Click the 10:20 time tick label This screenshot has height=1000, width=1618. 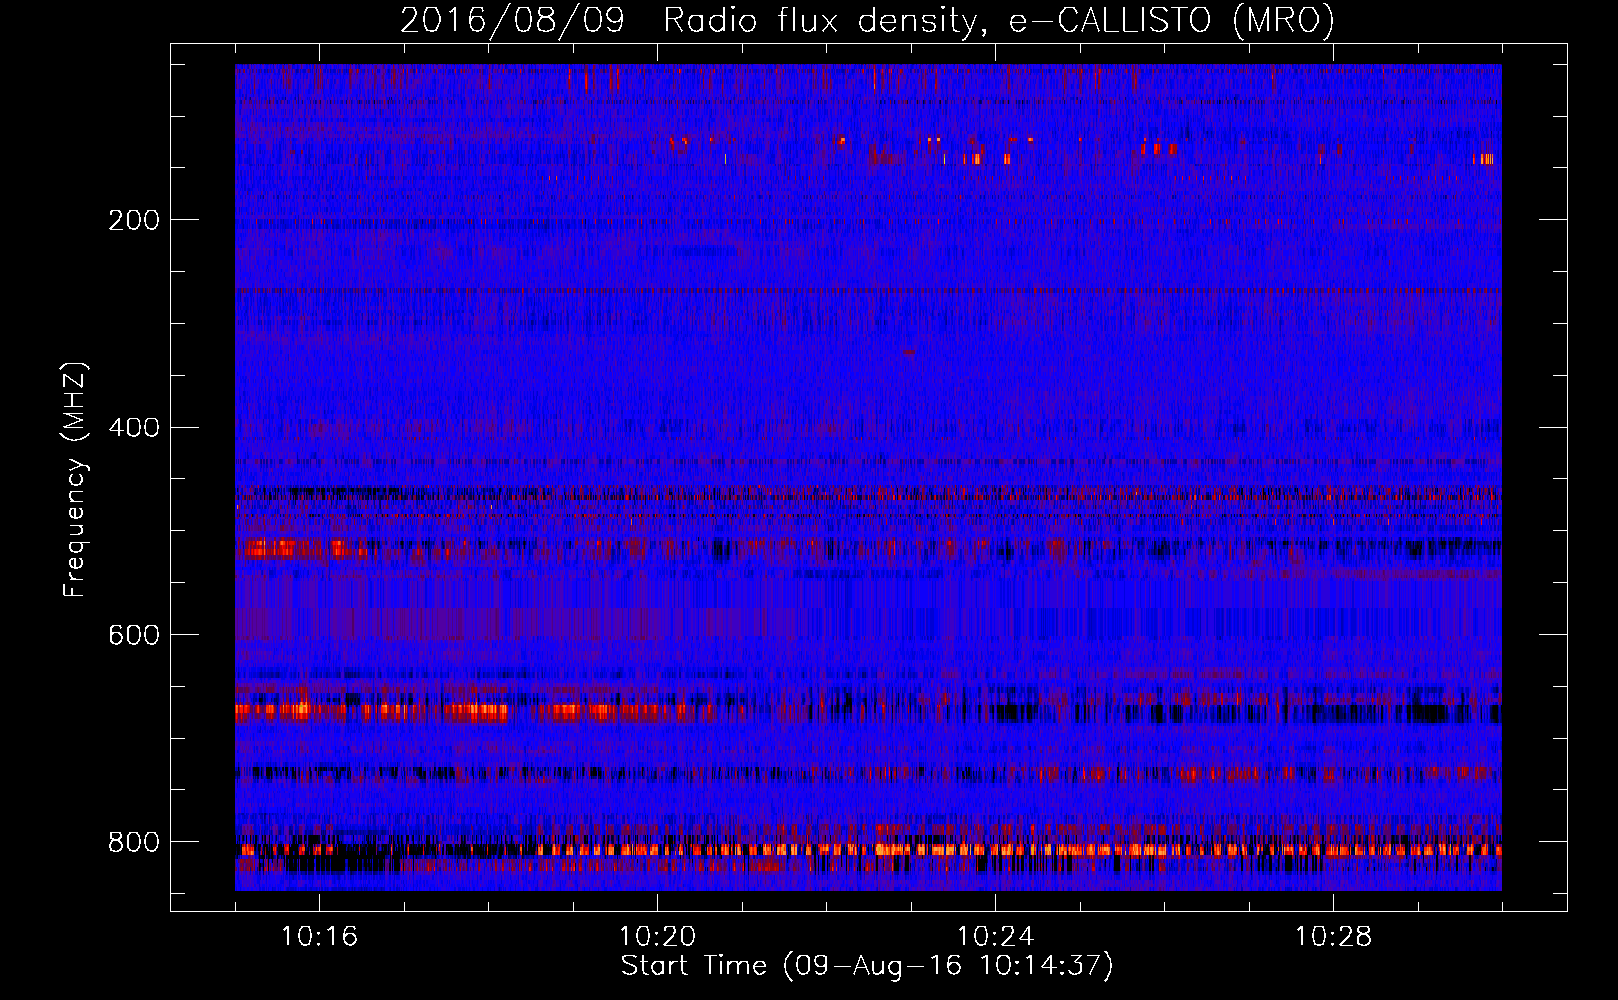(657, 937)
